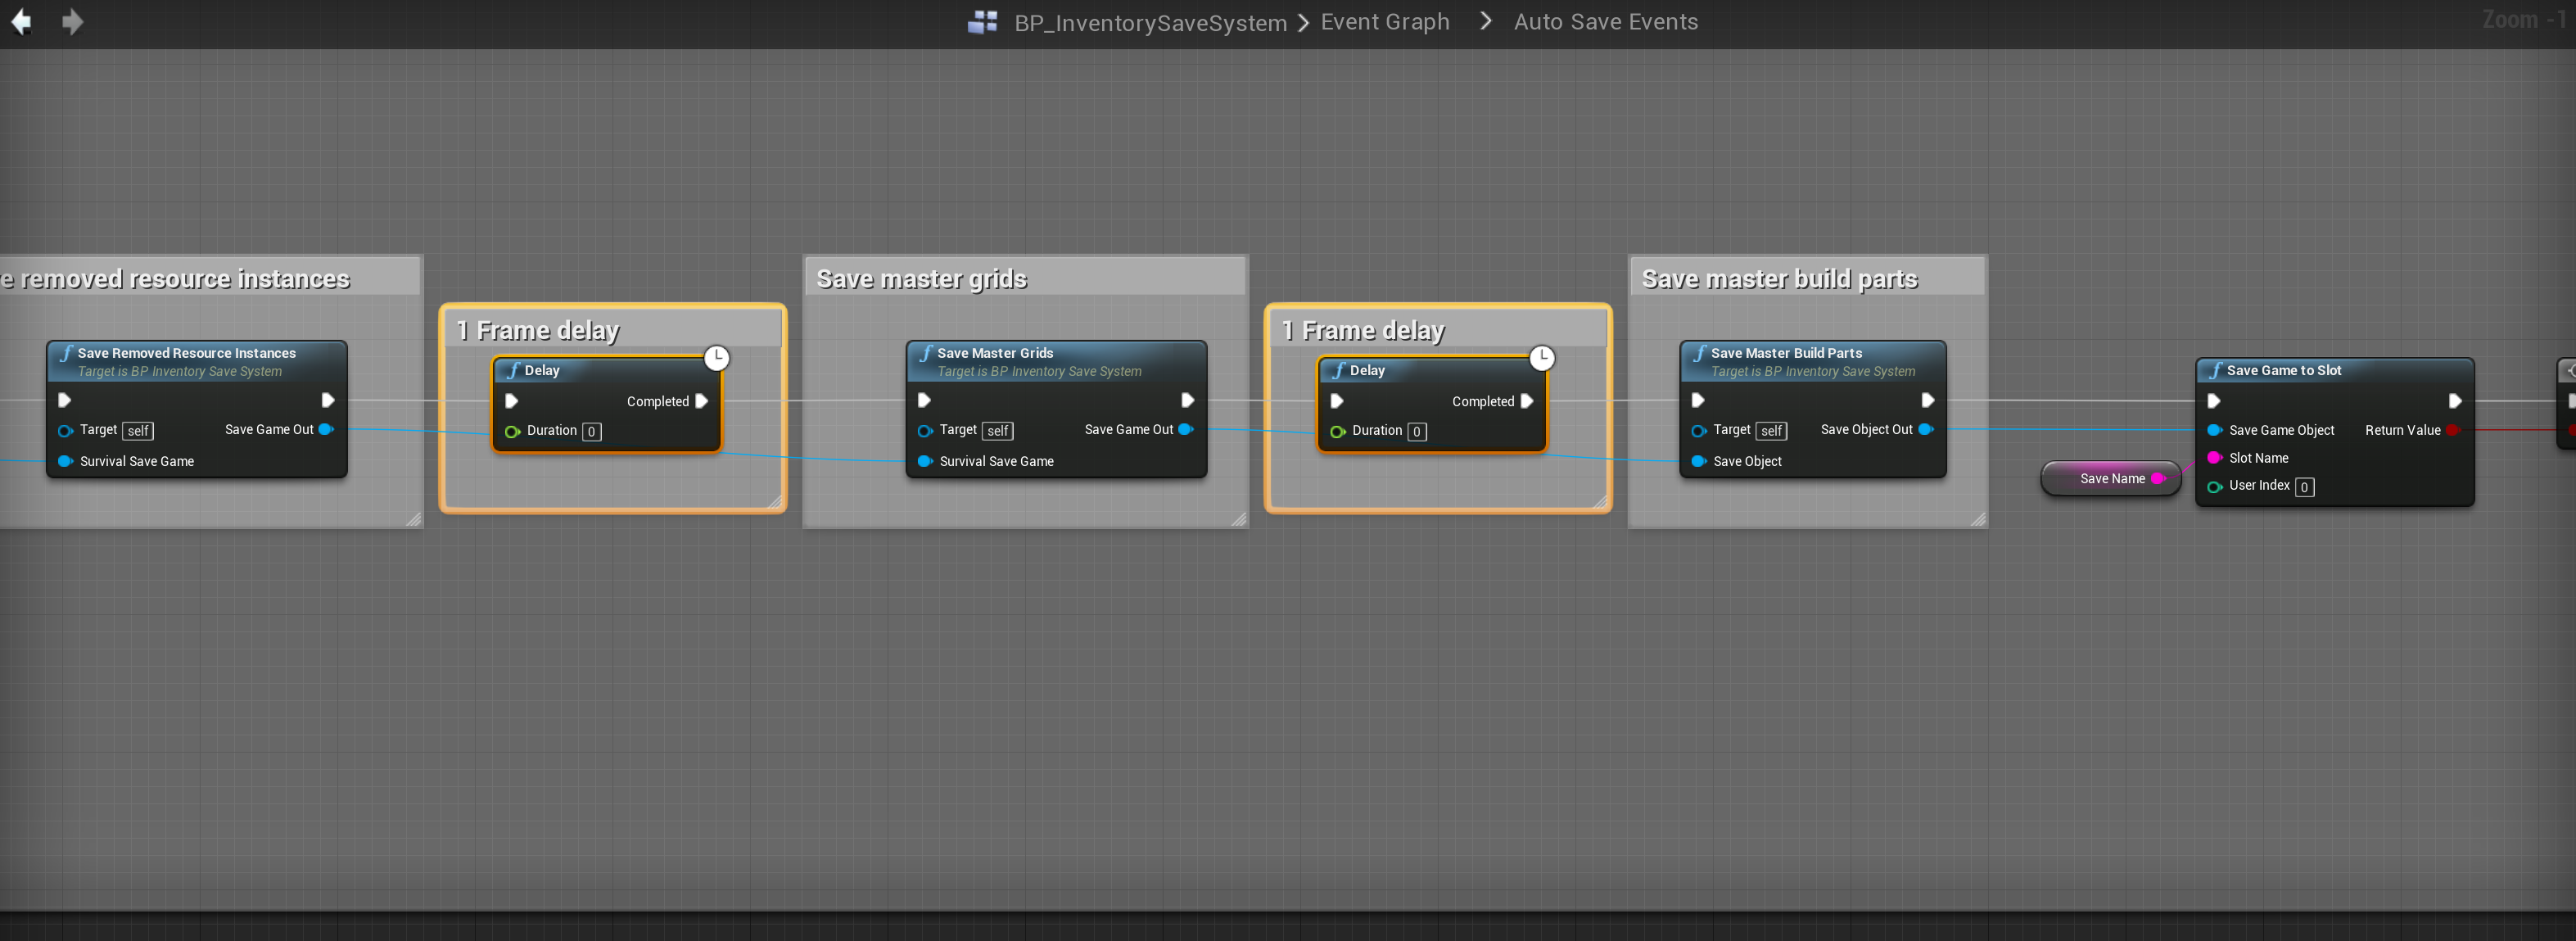Click the second Delay node's clock icon
The width and height of the screenshot is (2576, 941).
pos(1542,358)
